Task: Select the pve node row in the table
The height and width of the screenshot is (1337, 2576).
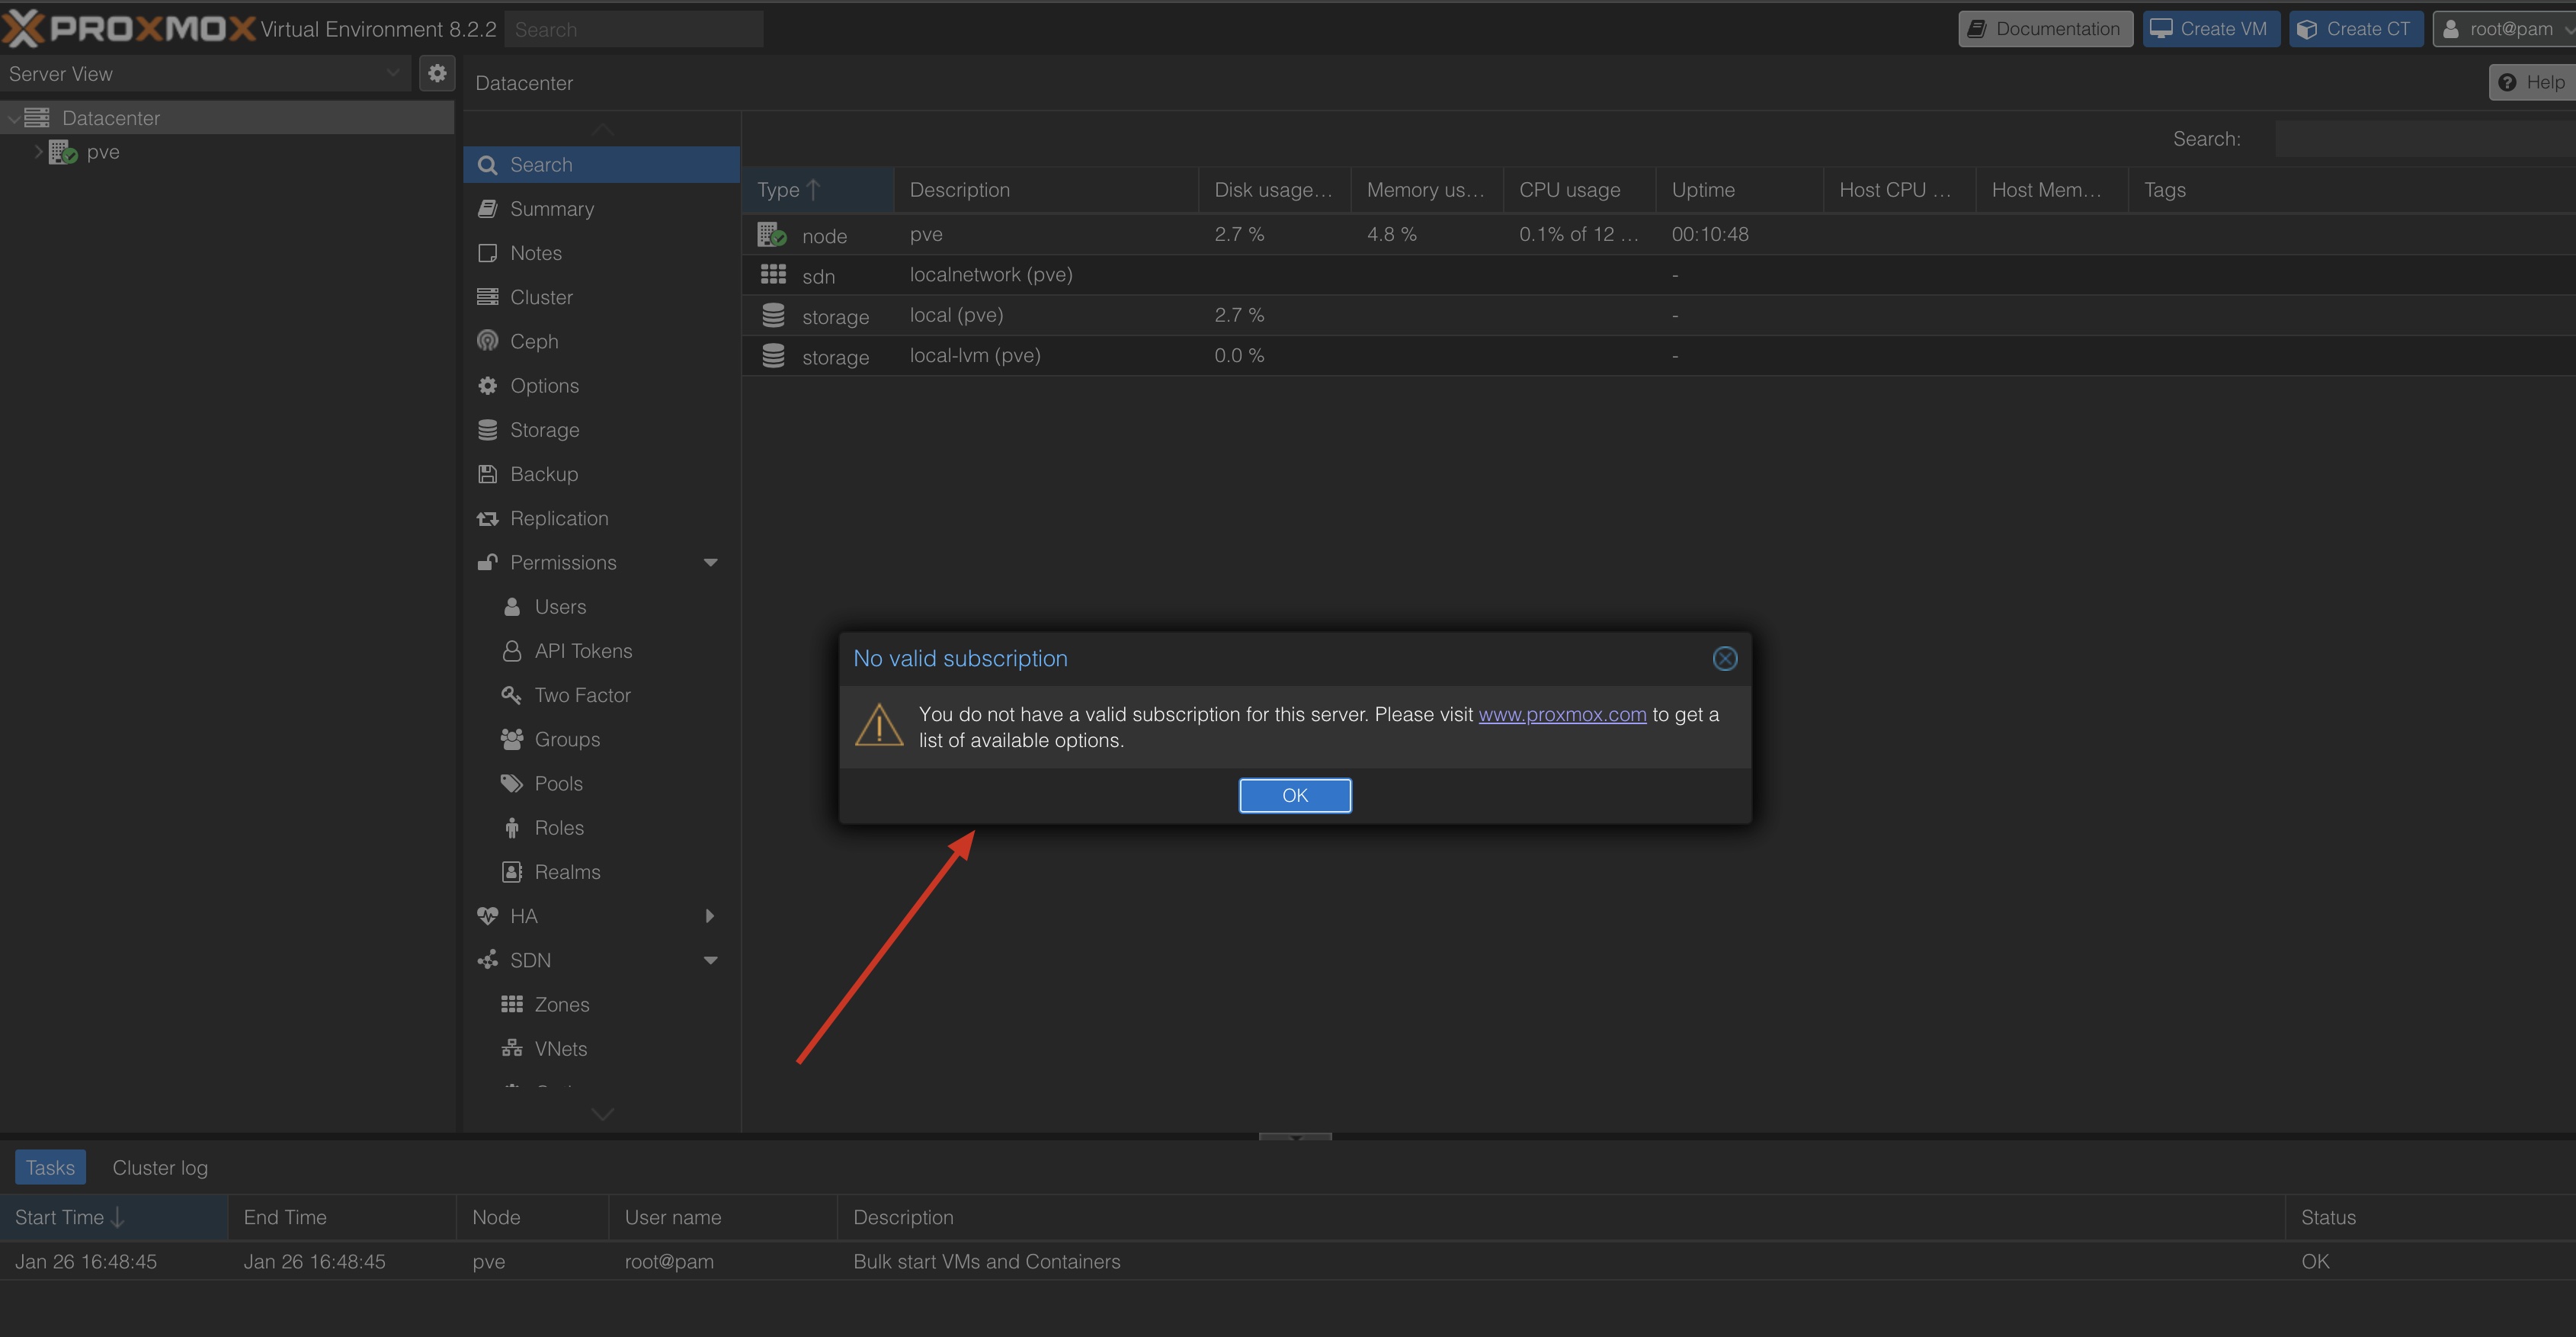Action: tap(1658, 235)
